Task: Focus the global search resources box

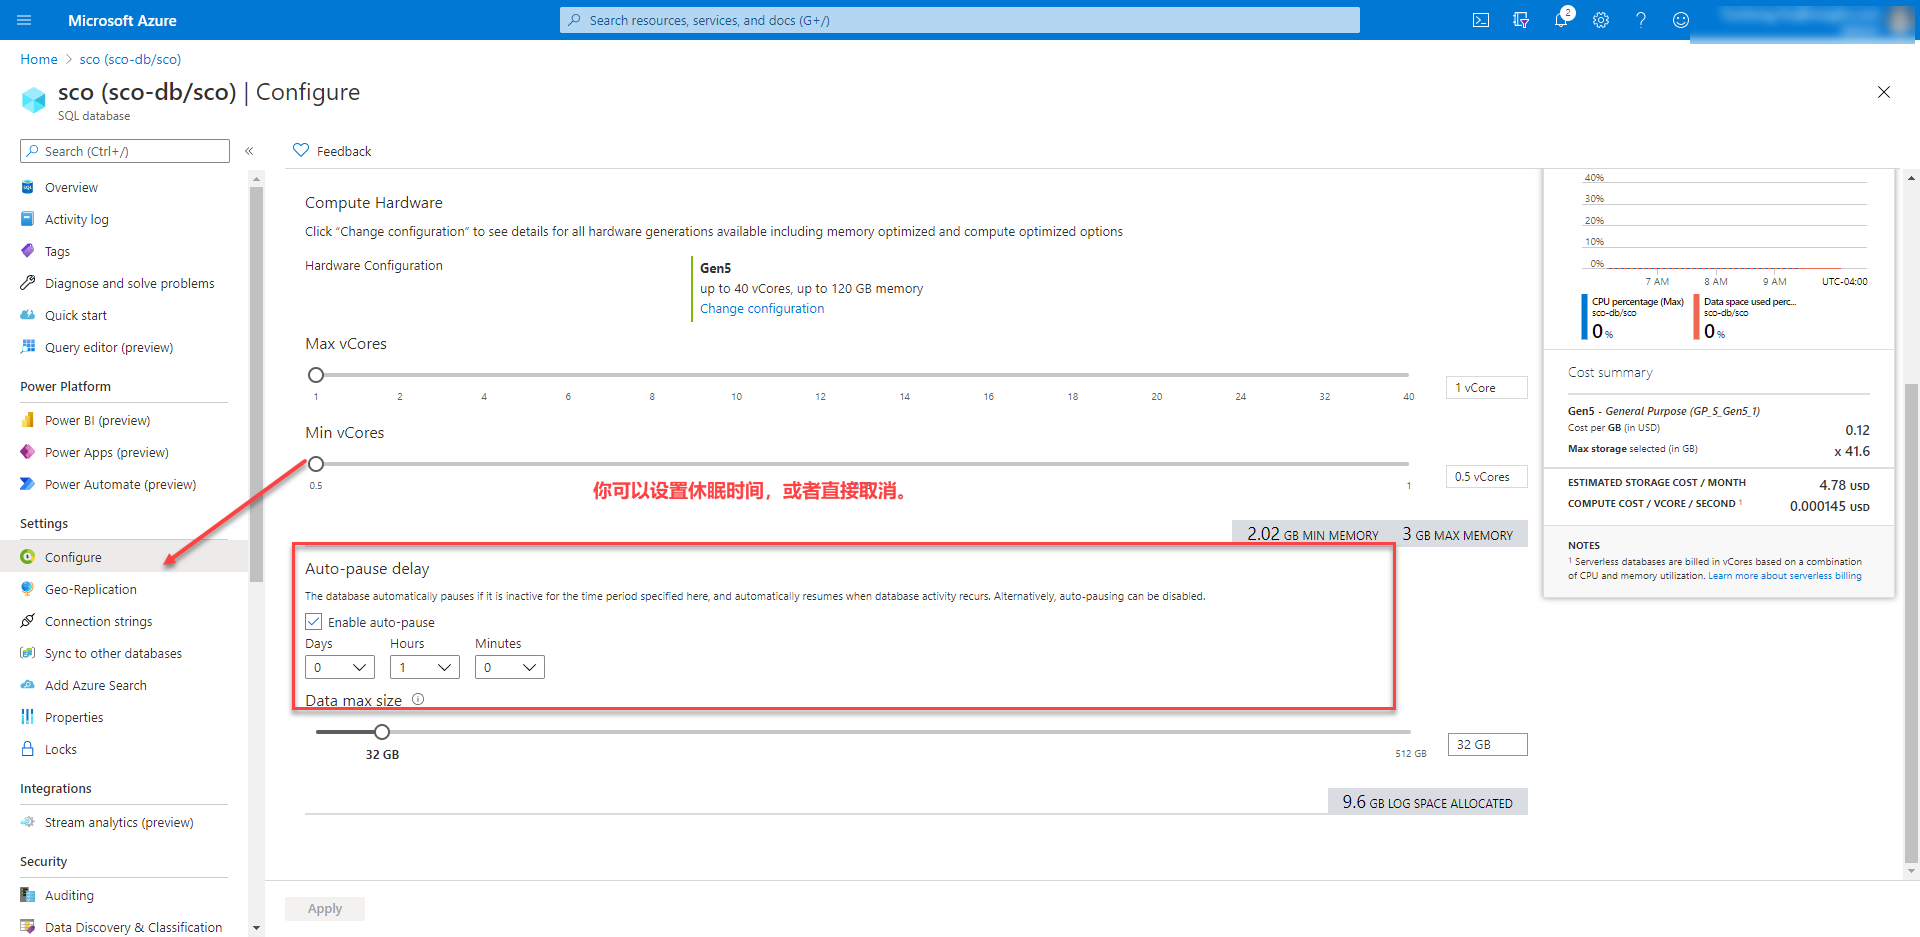Action: tap(960, 20)
